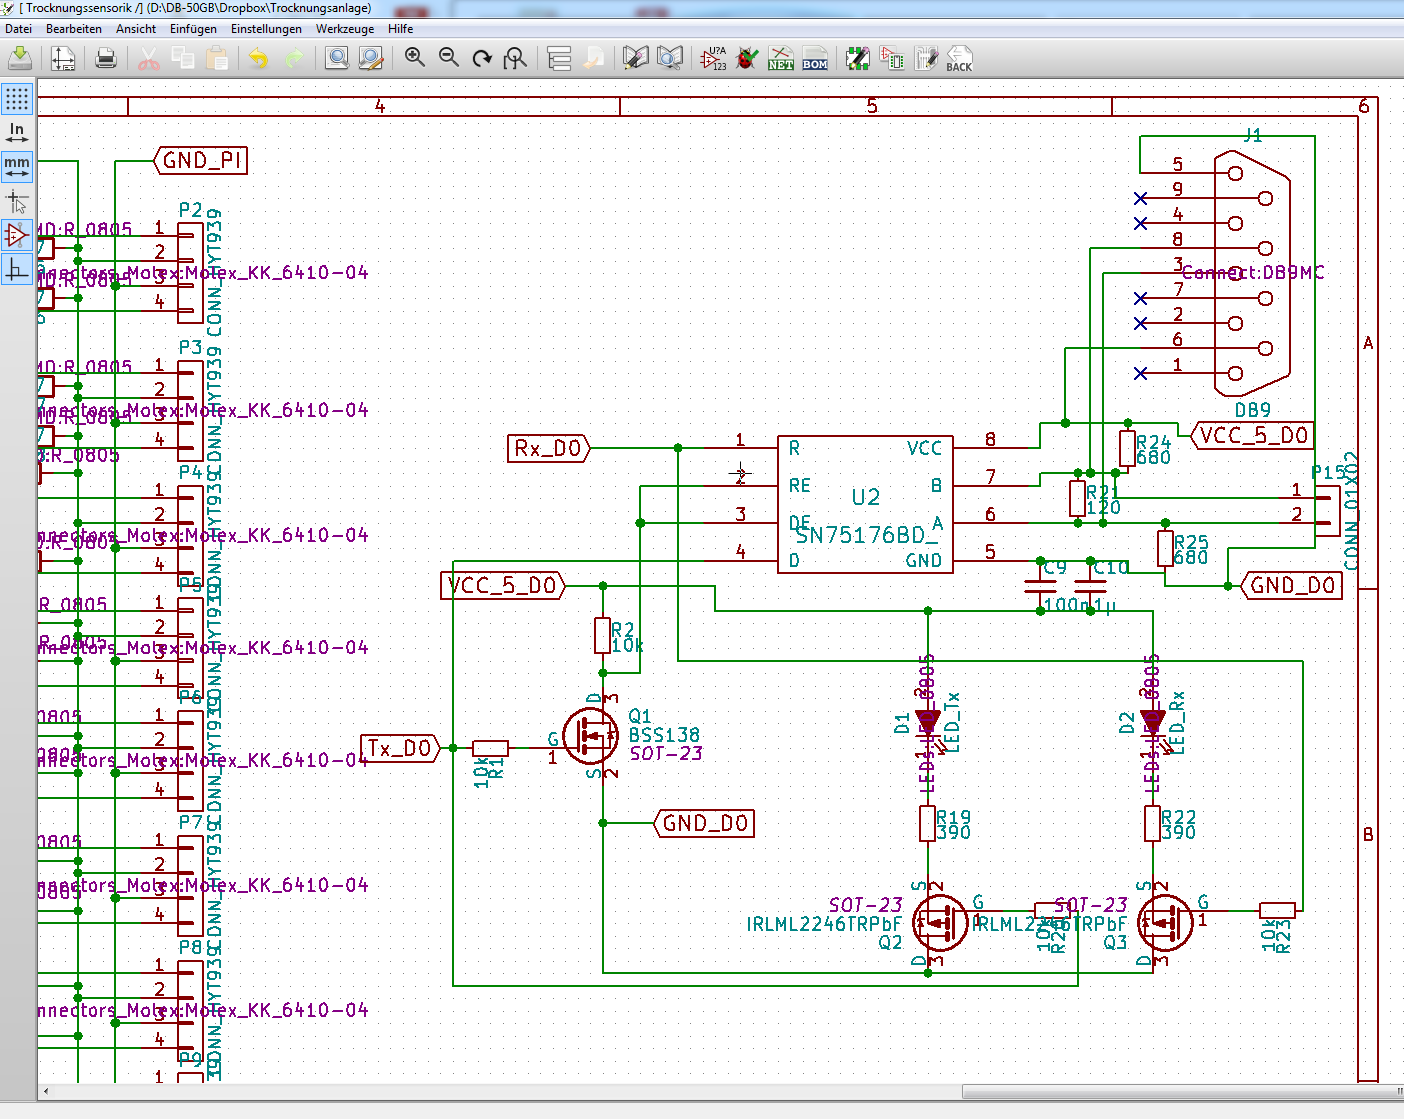The height and width of the screenshot is (1119, 1404).
Task: Open the Datei menu
Action: pyautogui.click(x=19, y=29)
